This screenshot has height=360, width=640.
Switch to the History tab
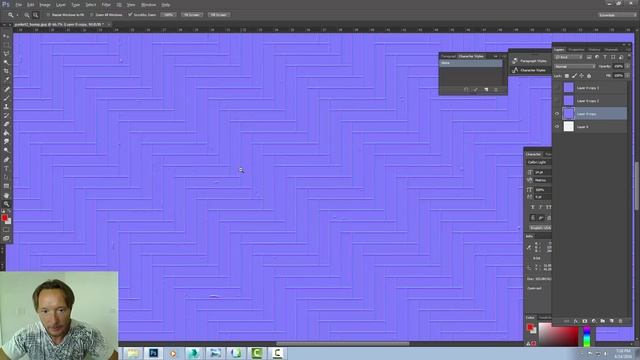coord(594,50)
